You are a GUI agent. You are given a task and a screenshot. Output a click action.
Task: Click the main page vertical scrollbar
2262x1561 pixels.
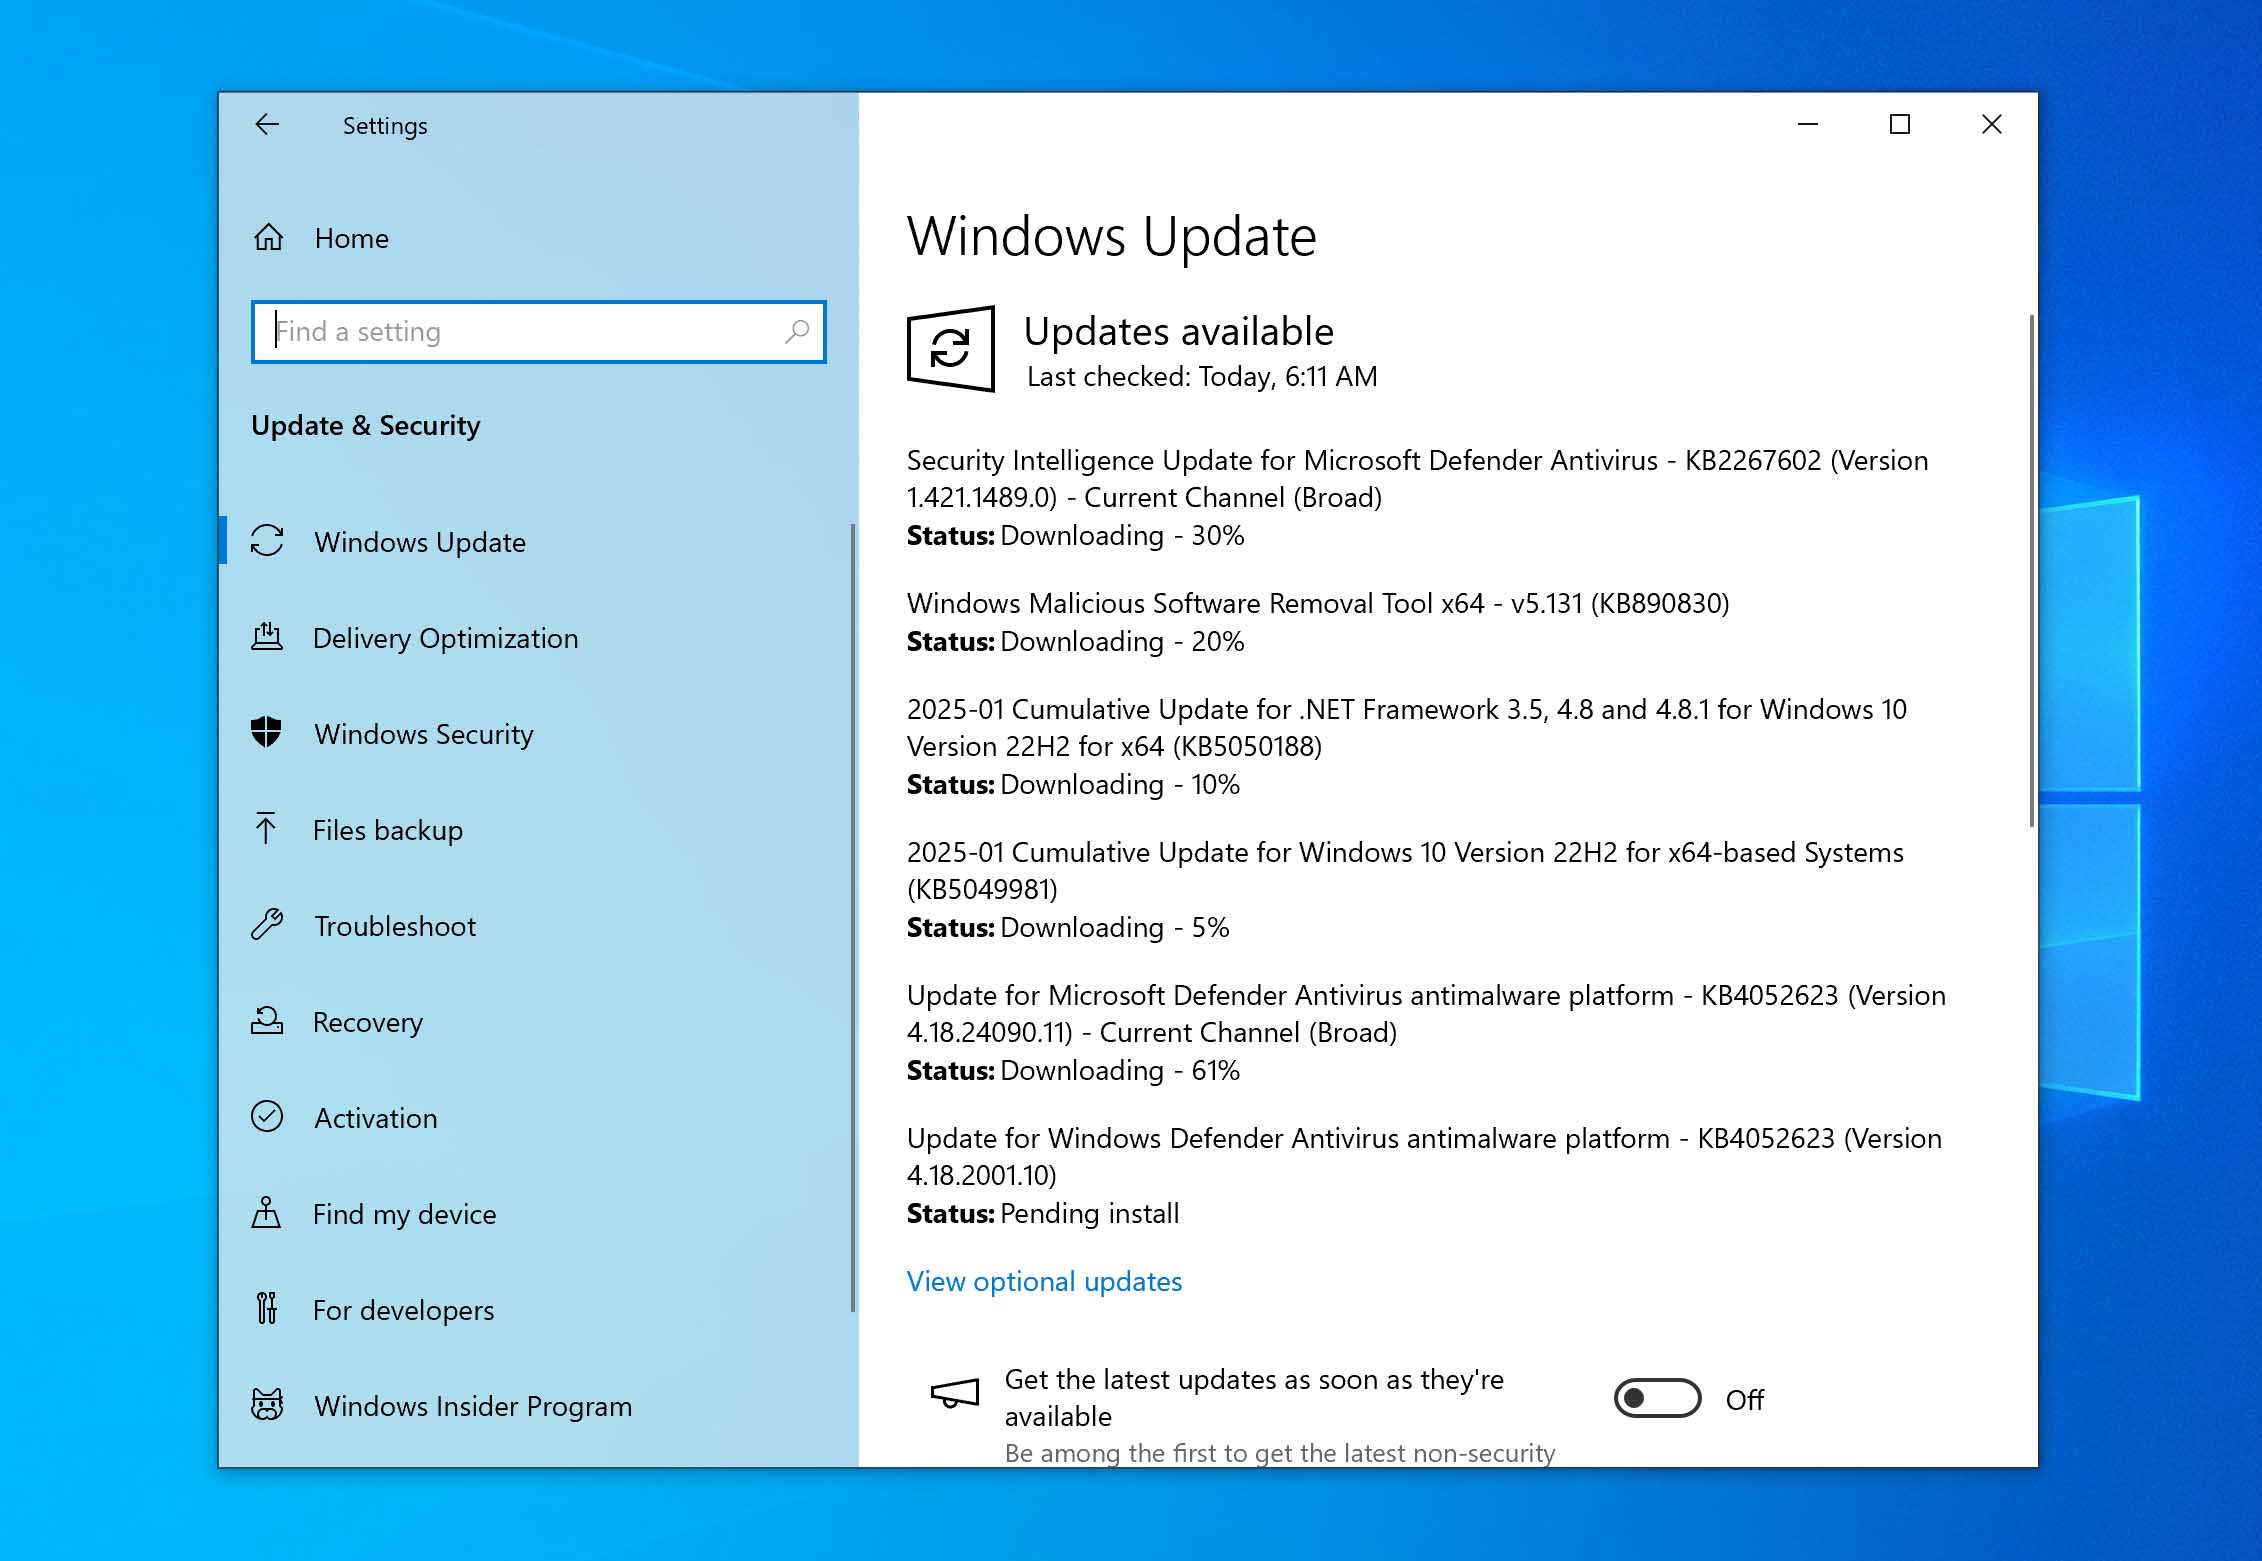(x=2031, y=570)
